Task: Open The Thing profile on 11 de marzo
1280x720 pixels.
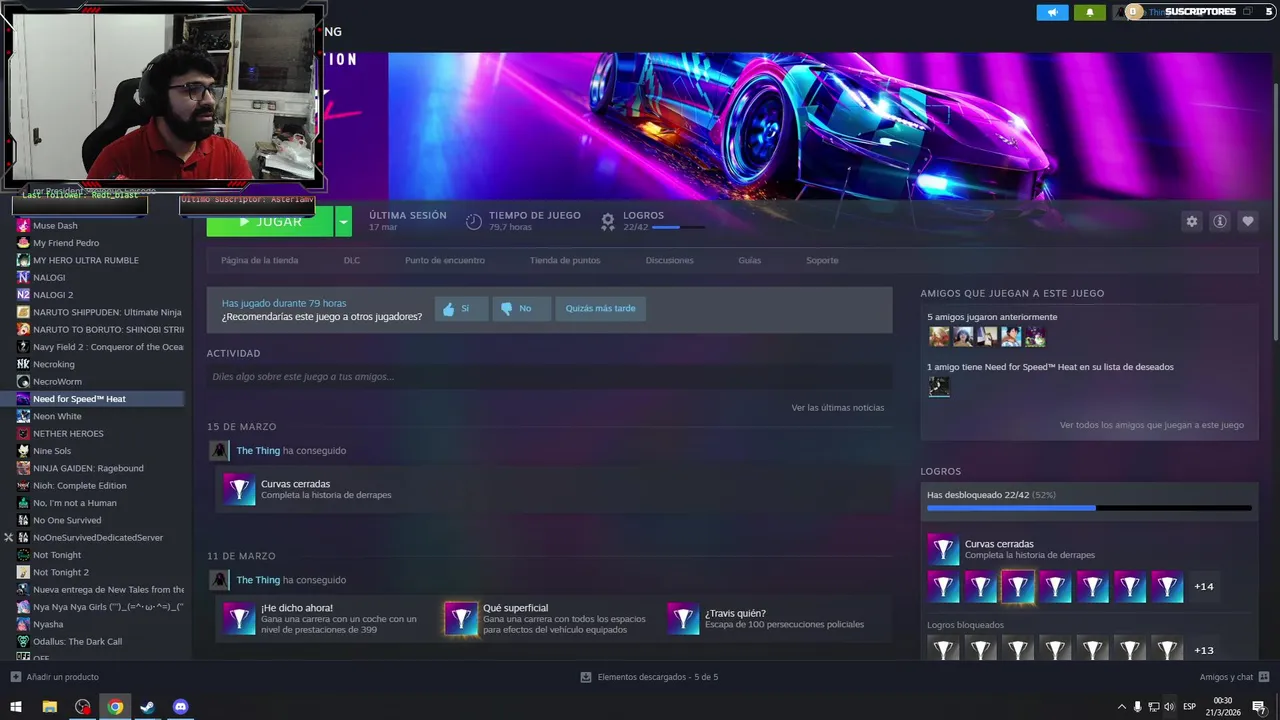Action: (x=258, y=580)
